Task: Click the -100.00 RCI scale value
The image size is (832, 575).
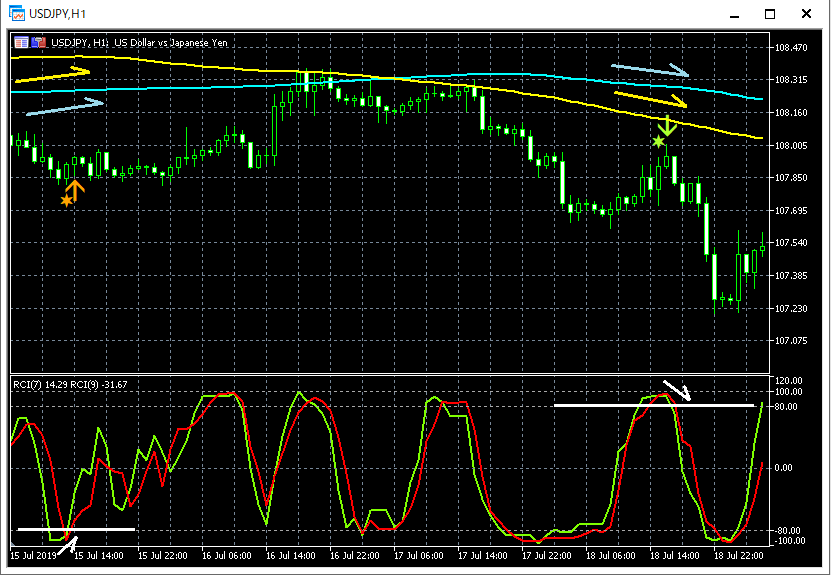Action: (790, 541)
